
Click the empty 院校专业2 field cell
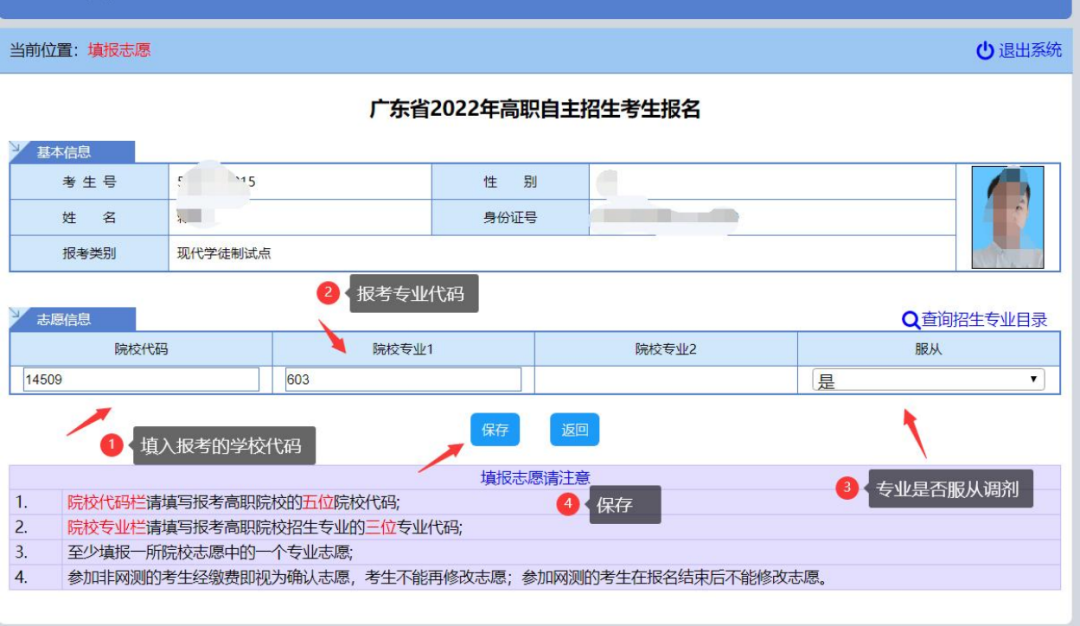665,380
